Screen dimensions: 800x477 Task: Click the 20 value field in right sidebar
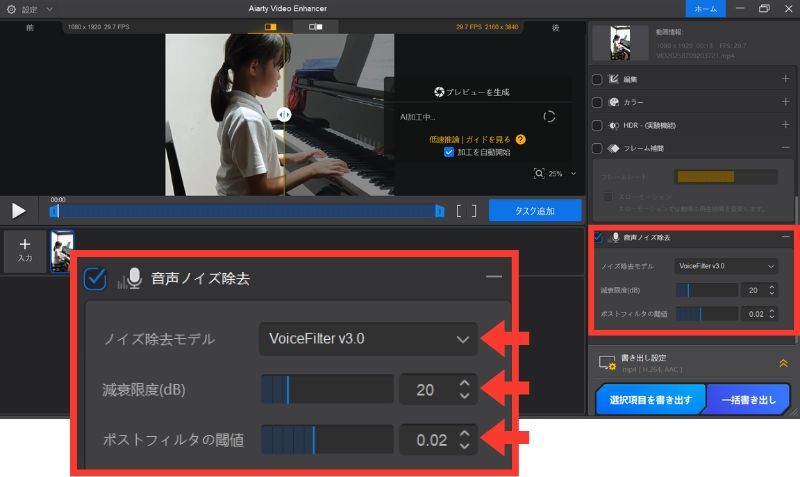[753, 290]
